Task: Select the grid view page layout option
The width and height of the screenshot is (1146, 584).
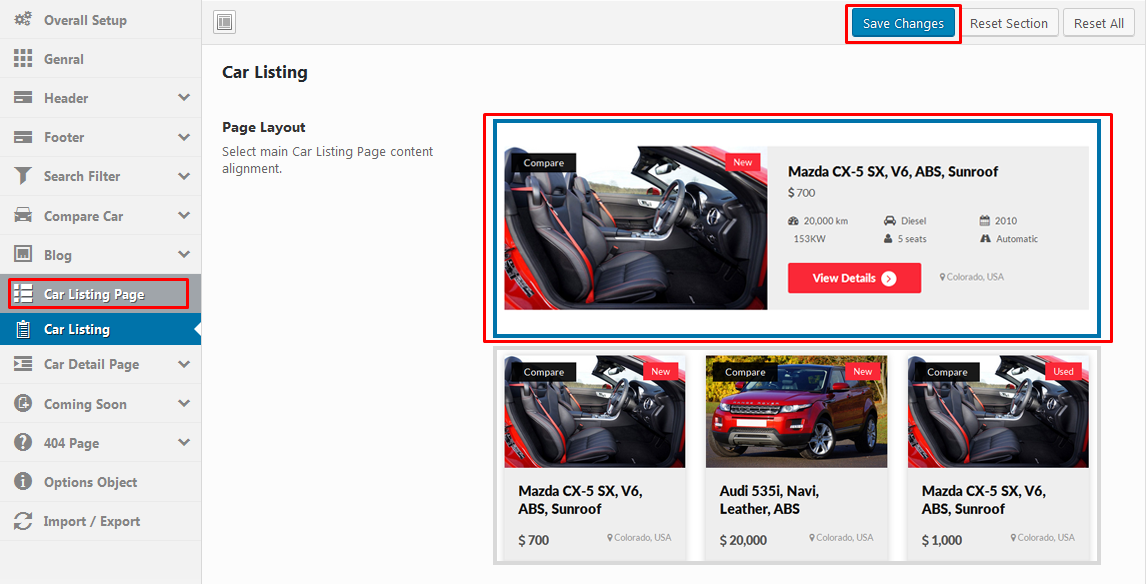Action: tap(797, 455)
